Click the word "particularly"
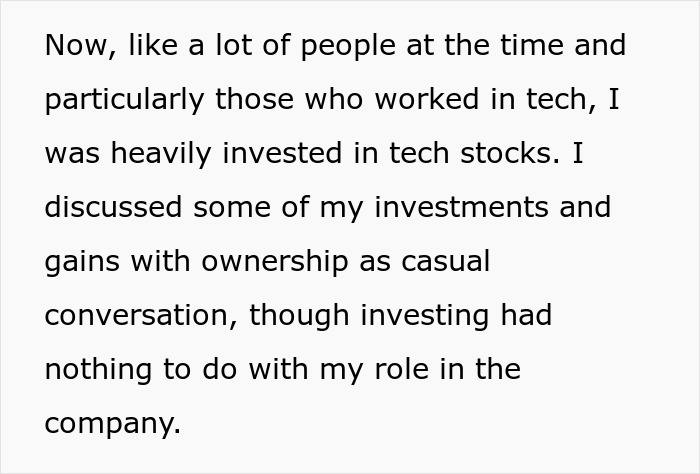 (125, 100)
